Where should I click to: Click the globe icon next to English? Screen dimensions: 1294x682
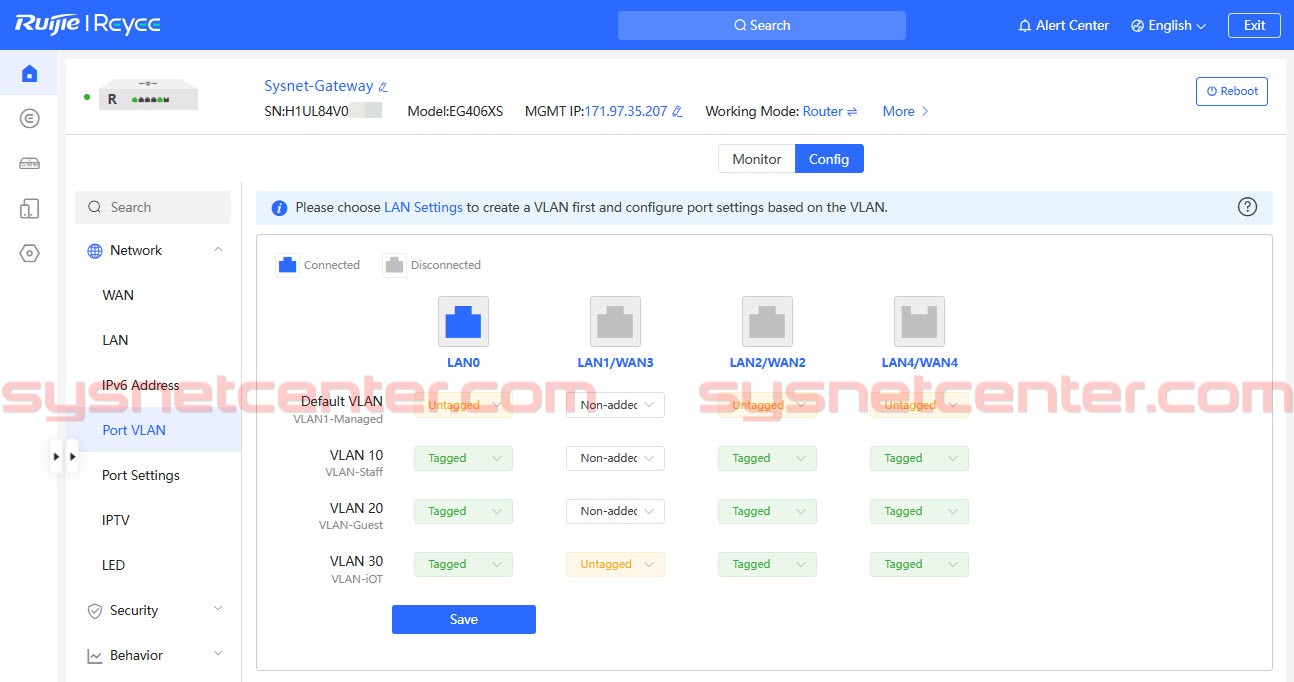[x=1136, y=25]
